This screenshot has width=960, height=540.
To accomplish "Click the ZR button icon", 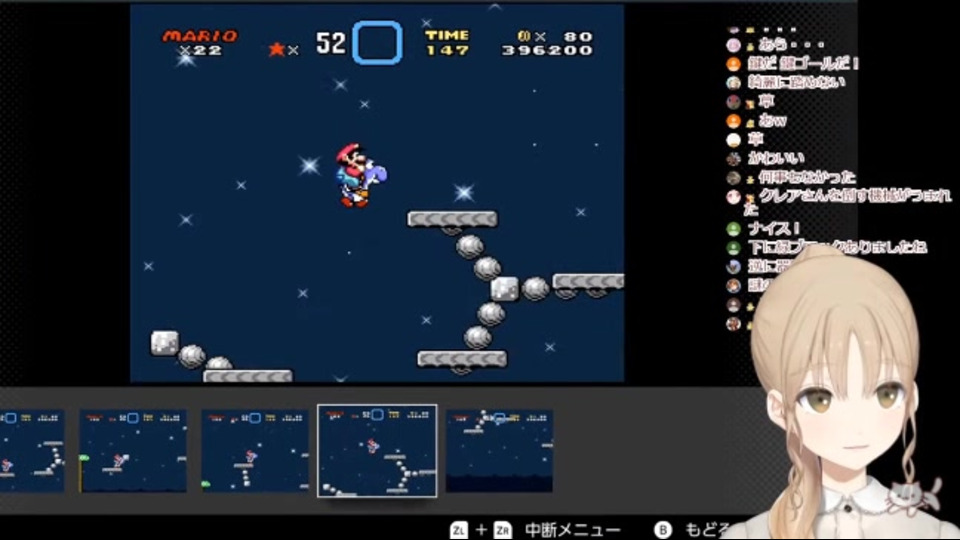I will point(503,530).
